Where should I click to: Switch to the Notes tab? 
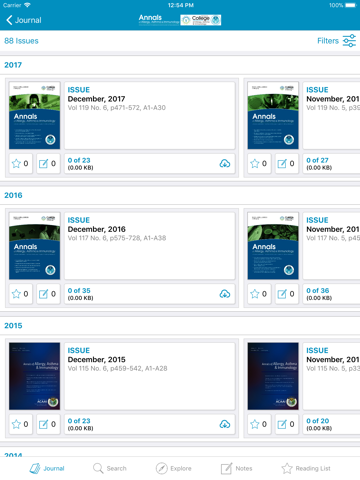[236, 468]
